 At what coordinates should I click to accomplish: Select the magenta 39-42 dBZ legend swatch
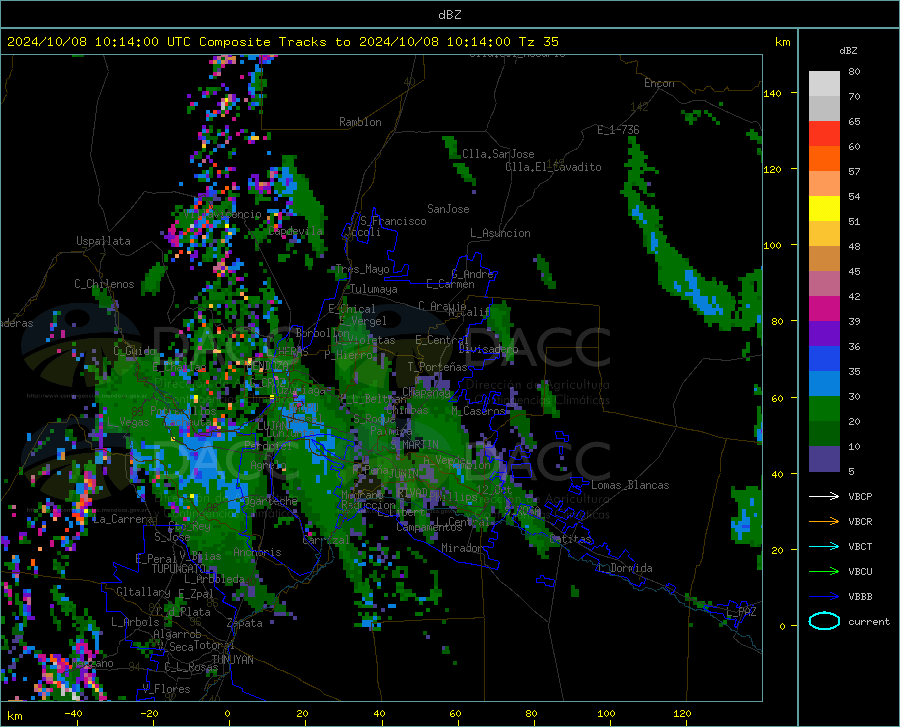click(824, 309)
